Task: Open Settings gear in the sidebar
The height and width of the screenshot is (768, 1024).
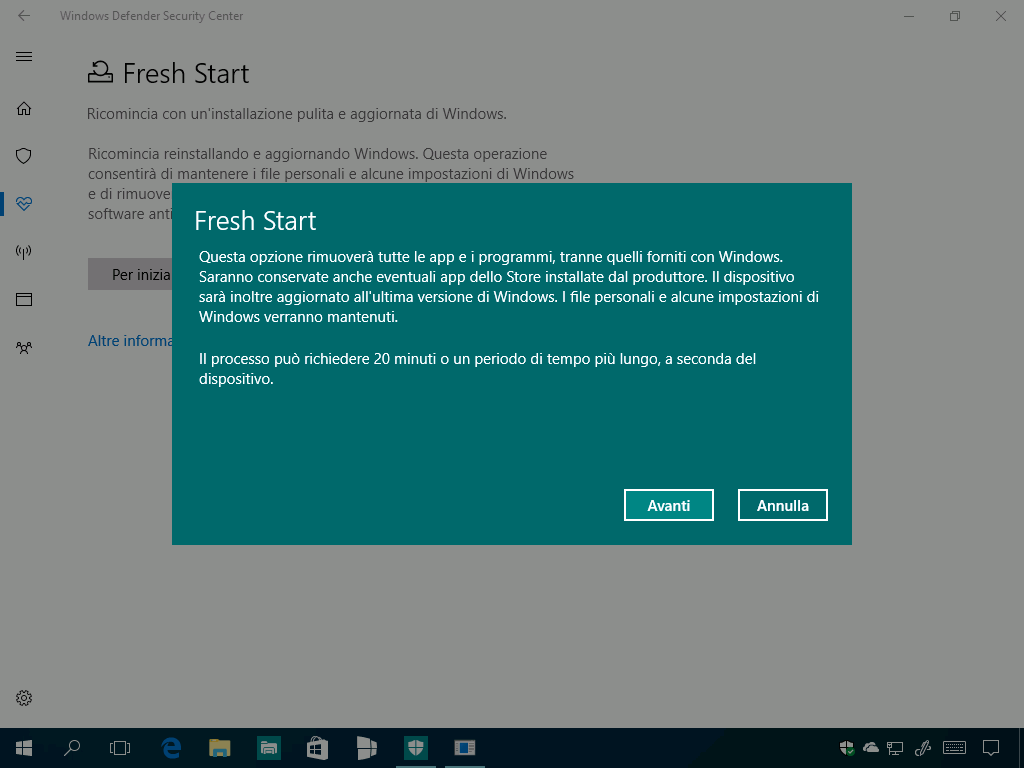Action: (x=24, y=697)
